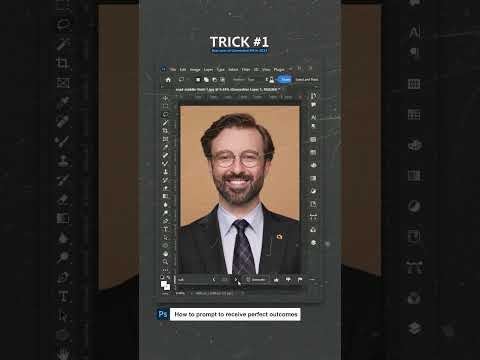
Task: Open the Edit menu
Action: click(183, 69)
